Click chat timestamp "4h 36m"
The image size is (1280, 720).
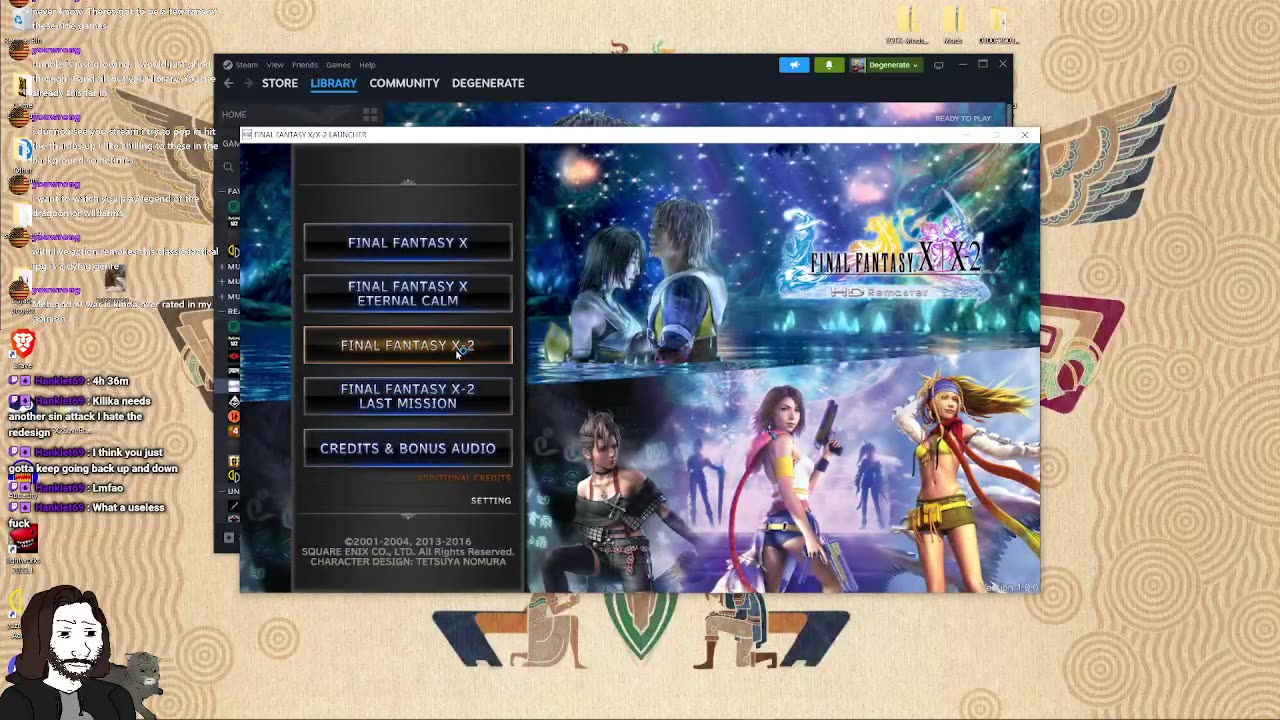(x=109, y=381)
